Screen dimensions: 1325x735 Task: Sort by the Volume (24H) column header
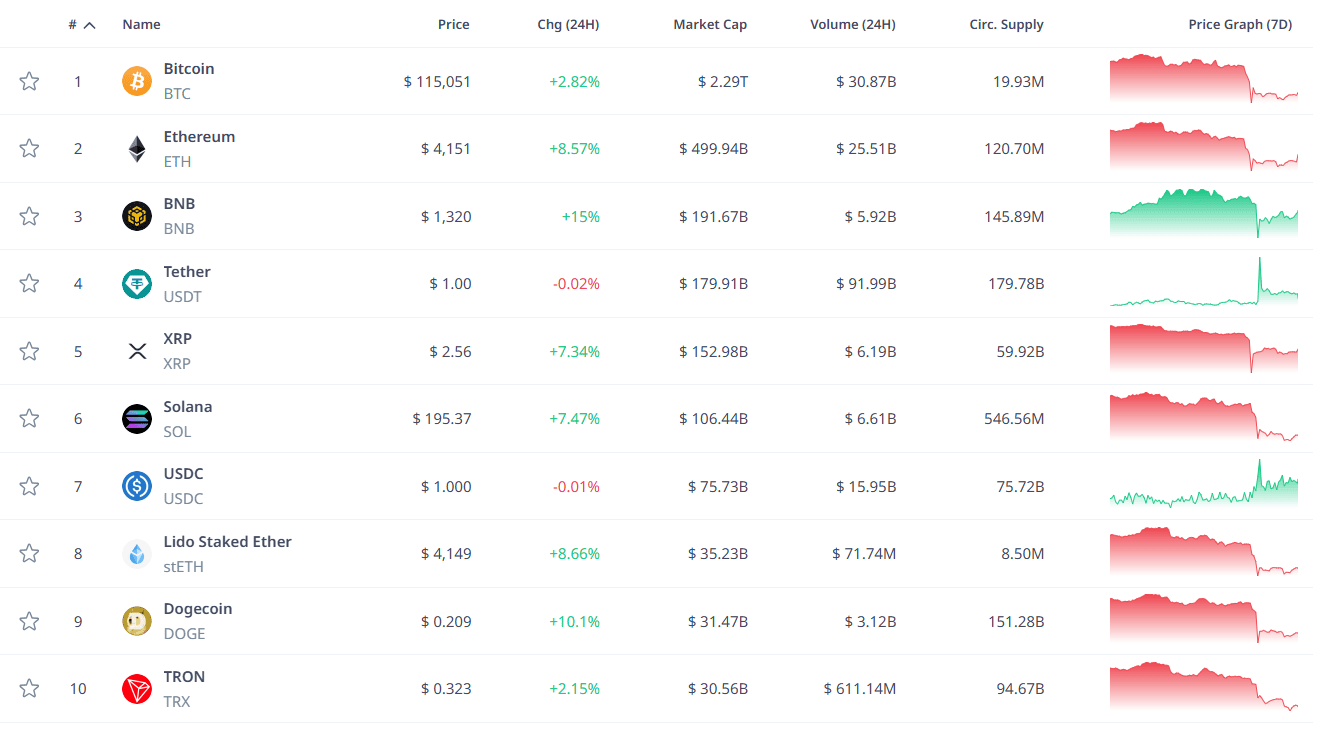tap(853, 25)
